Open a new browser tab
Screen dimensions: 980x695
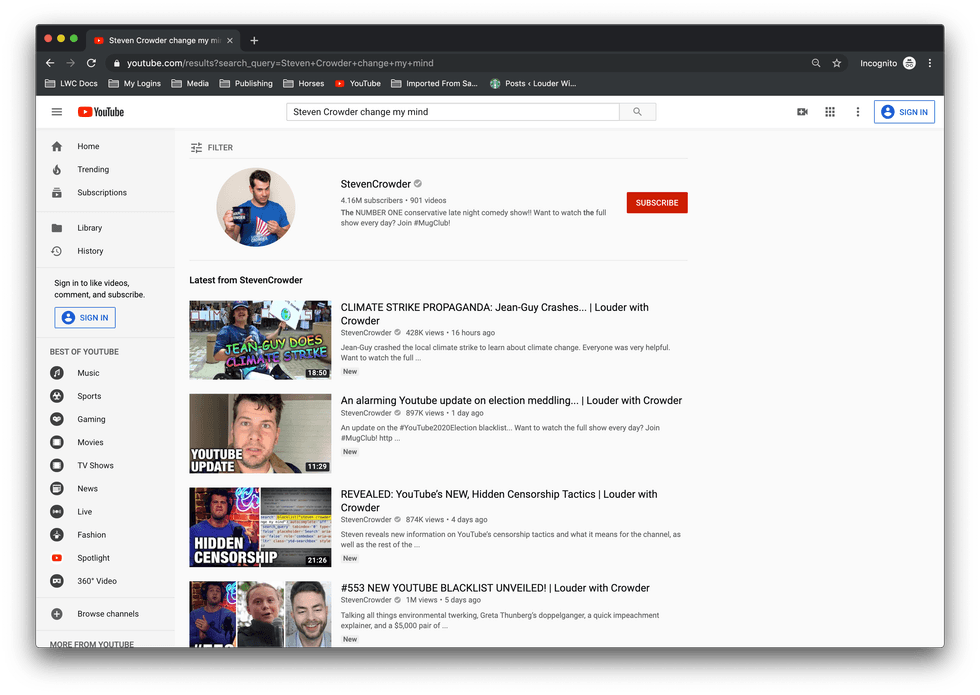click(254, 40)
